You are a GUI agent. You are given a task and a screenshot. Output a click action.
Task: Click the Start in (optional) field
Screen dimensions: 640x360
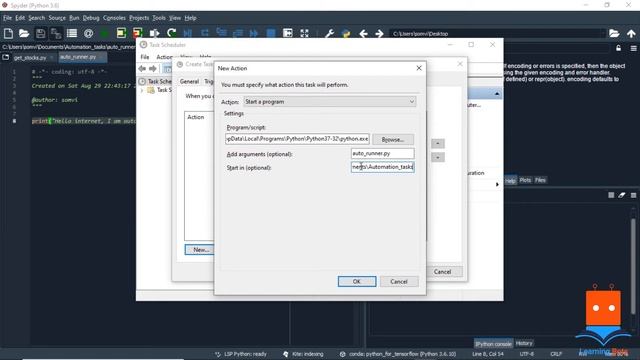click(382, 167)
